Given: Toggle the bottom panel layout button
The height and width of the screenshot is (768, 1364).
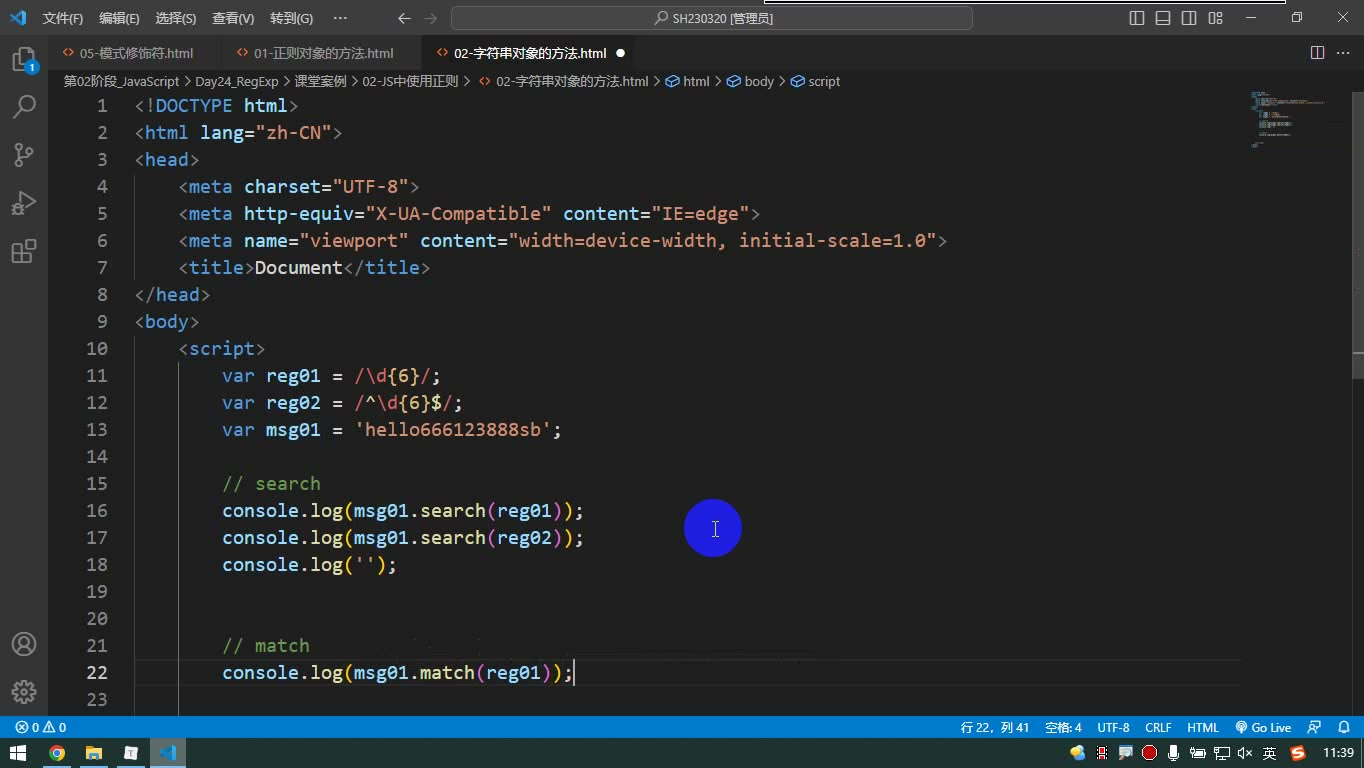Looking at the screenshot, I should click(x=1163, y=18).
